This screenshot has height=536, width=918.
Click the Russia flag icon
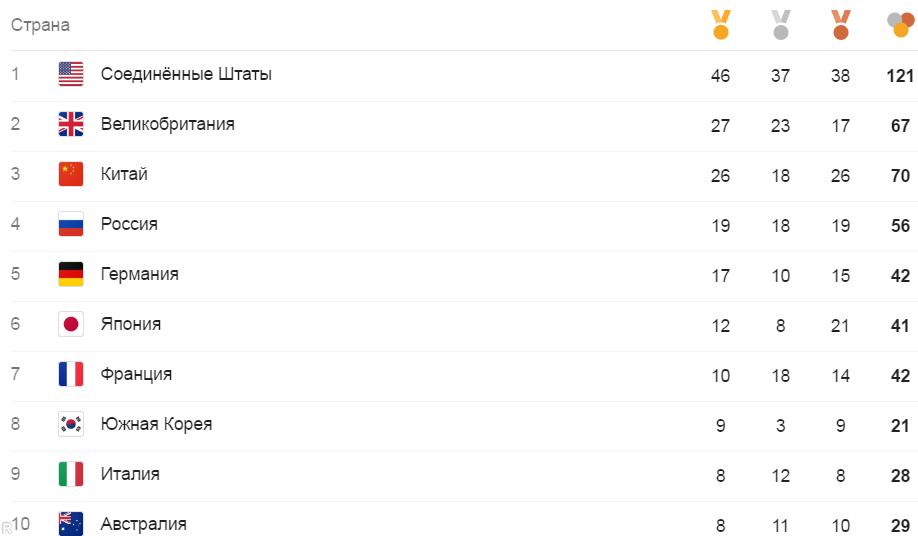tap(71, 224)
